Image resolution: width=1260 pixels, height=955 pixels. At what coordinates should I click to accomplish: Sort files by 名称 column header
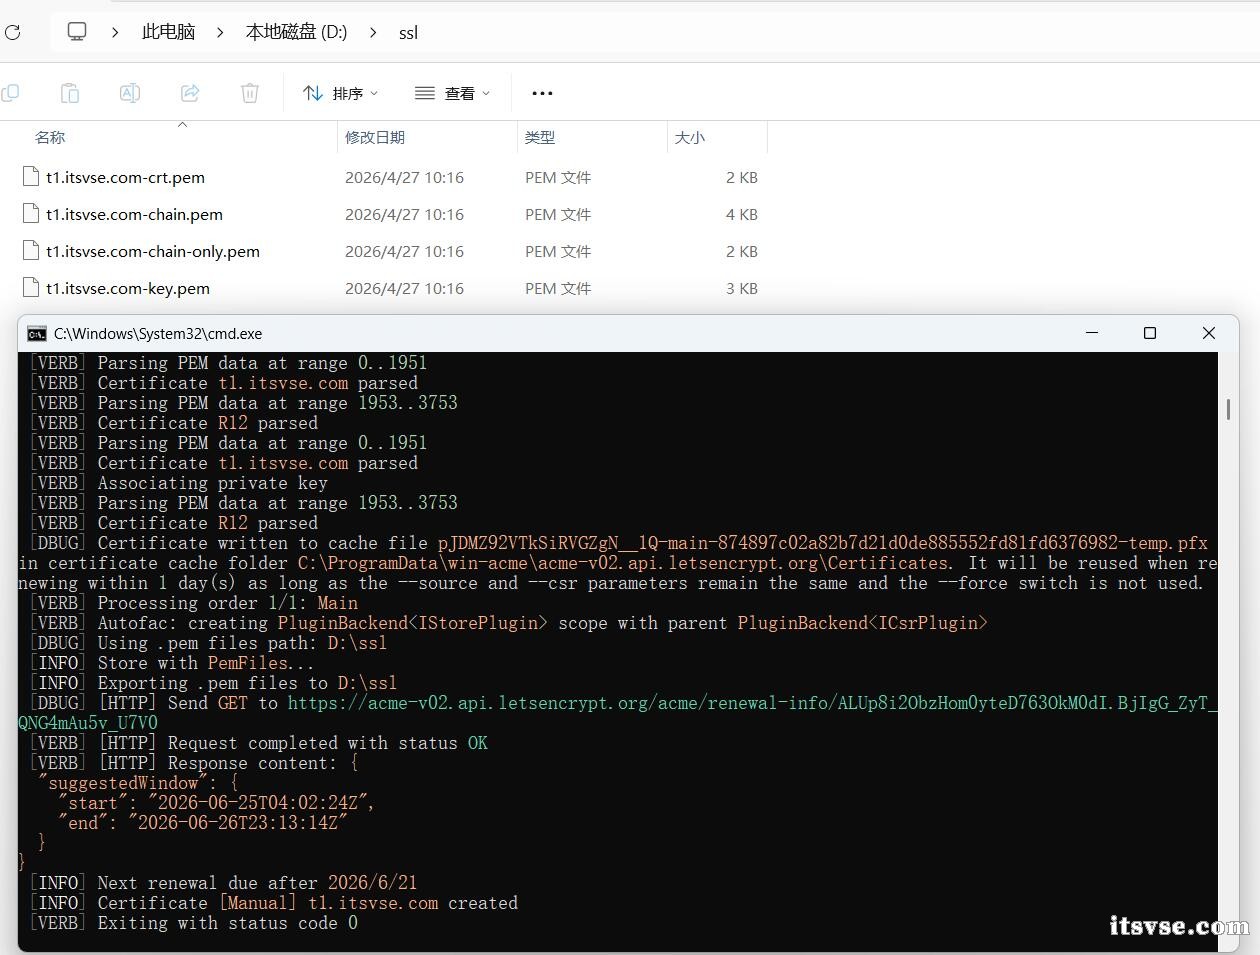(50, 137)
